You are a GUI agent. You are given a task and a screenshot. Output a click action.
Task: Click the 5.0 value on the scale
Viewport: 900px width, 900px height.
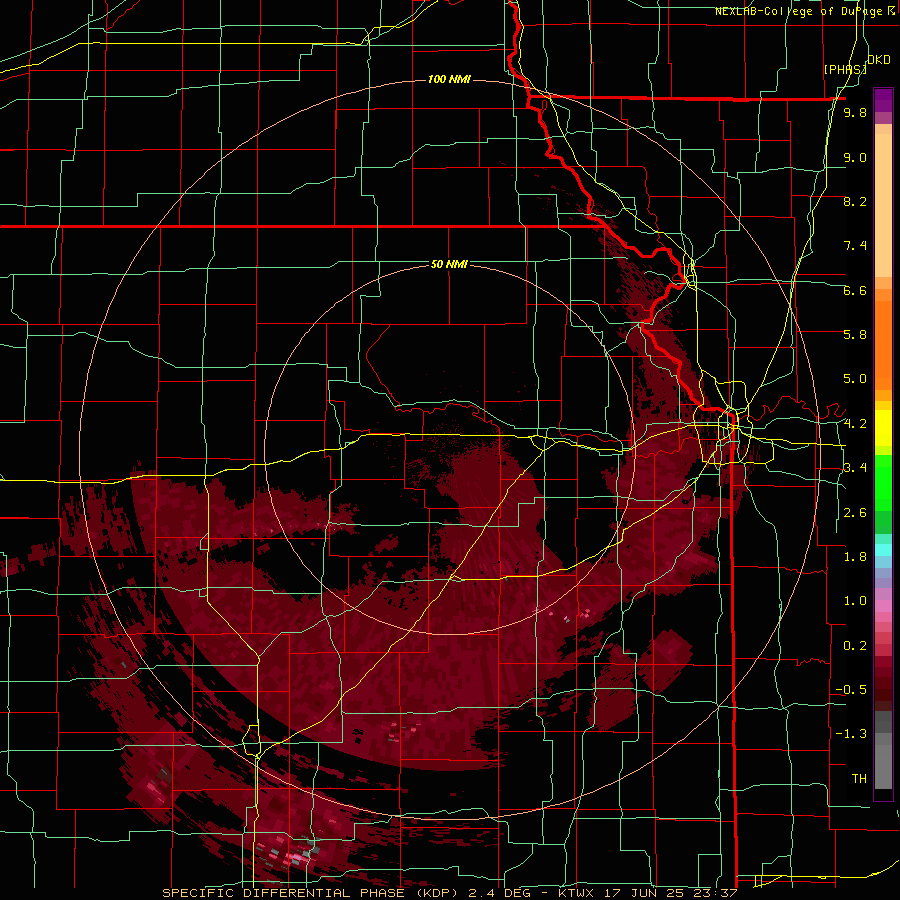855,379
